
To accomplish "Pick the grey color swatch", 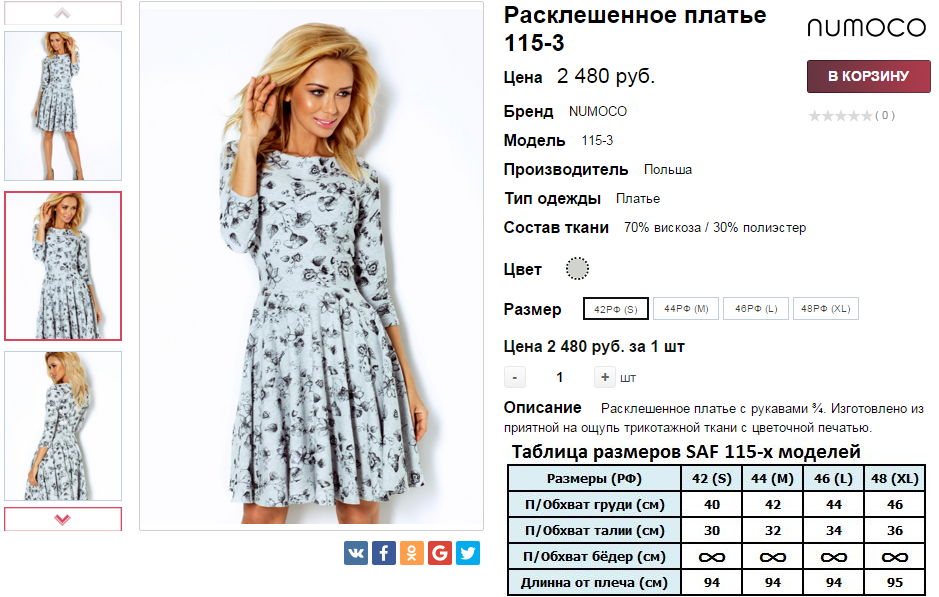I will [x=577, y=269].
